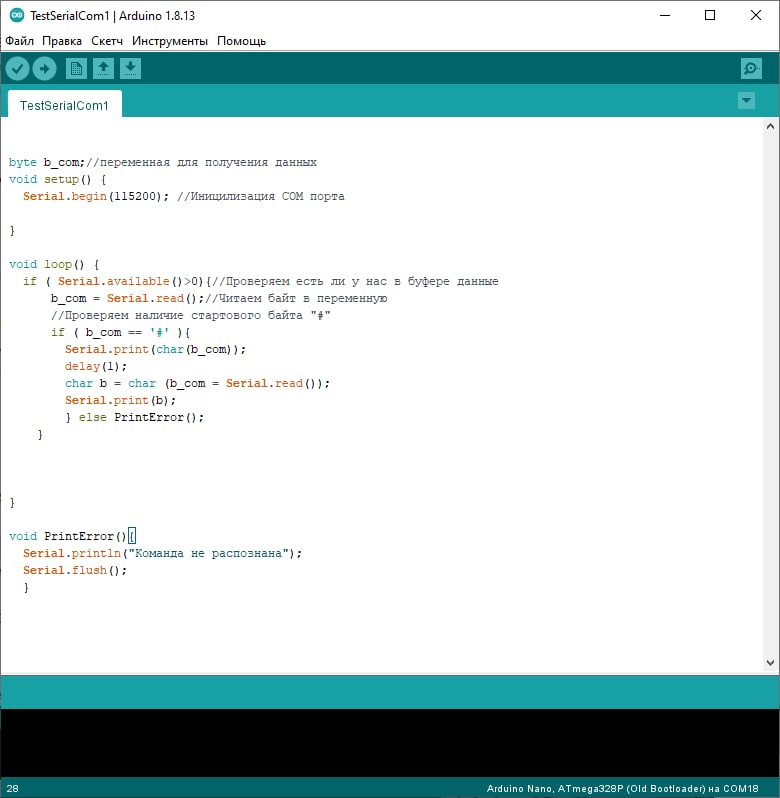The height and width of the screenshot is (798, 780).
Task: Click on 'void setup() {' line
Action: (x=57, y=179)
